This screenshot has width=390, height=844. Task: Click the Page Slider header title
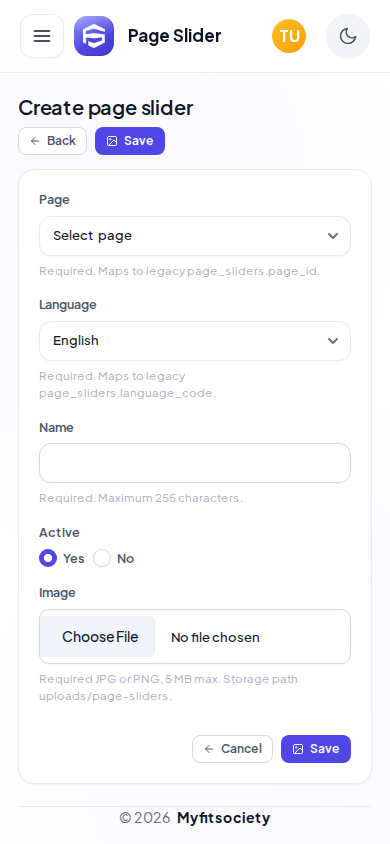[174, 36]
